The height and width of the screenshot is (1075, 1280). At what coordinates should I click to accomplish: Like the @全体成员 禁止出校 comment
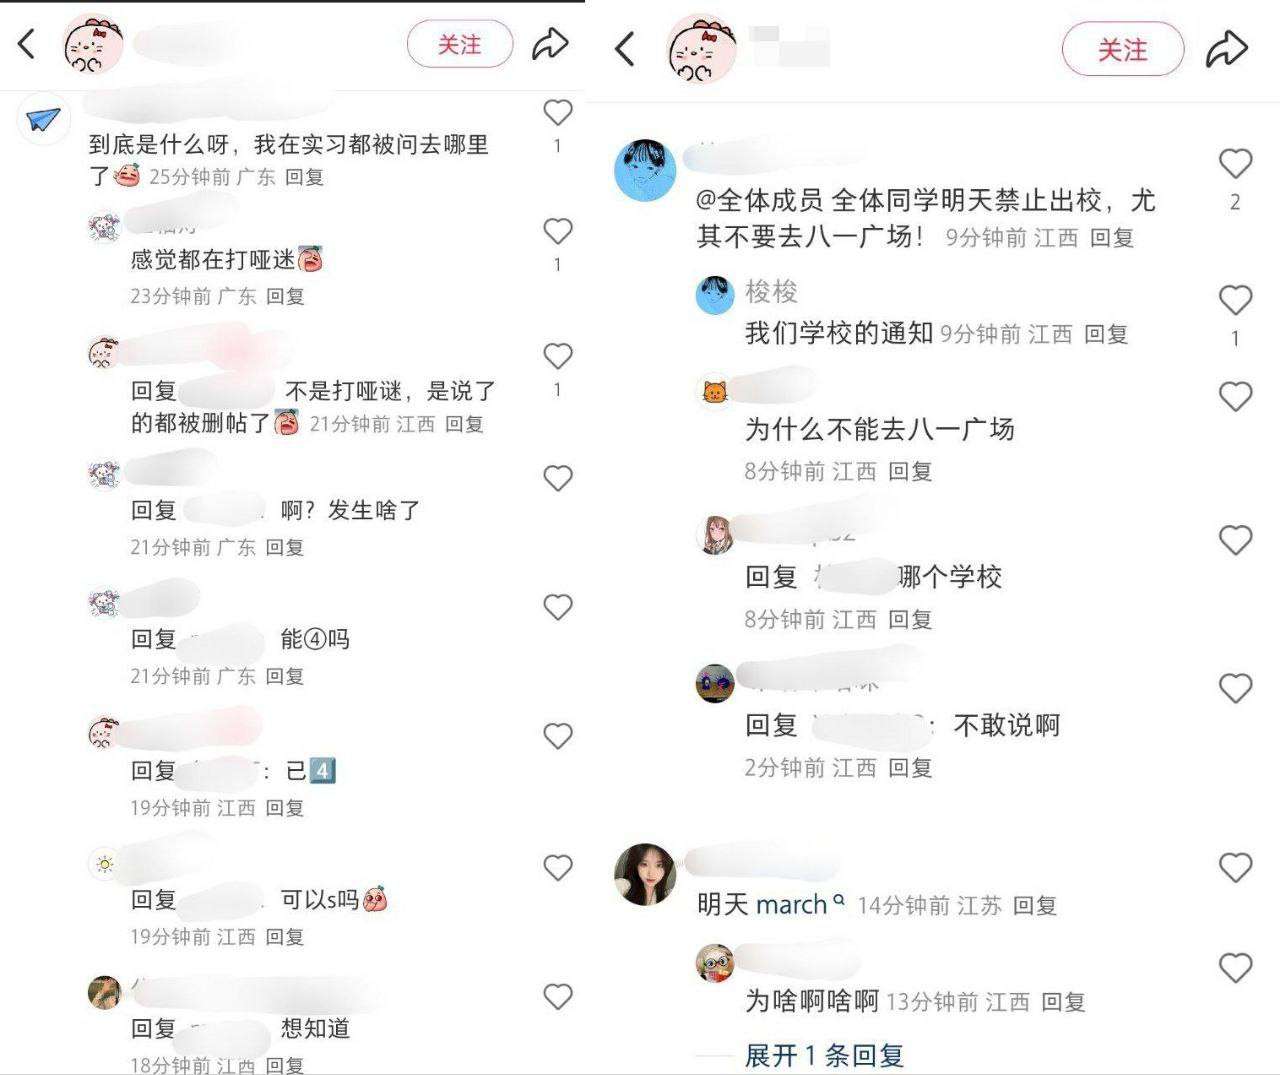[1236, 164]
